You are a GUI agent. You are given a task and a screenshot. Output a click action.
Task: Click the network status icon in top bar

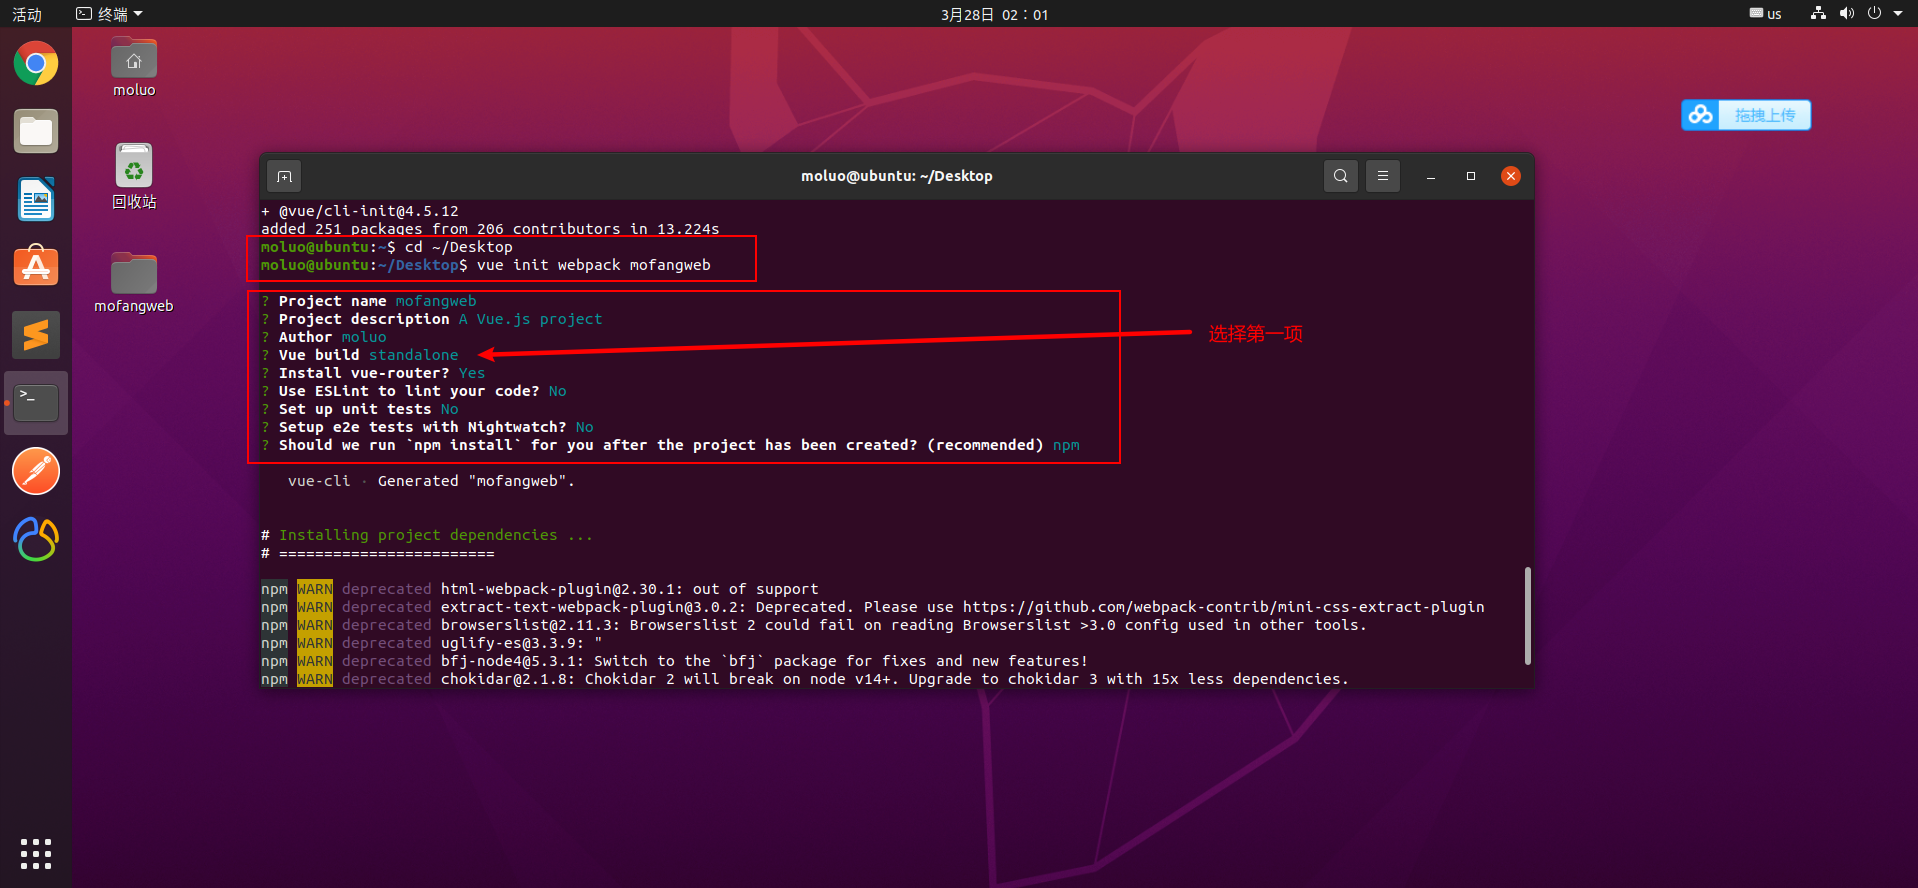[1818, 13]
